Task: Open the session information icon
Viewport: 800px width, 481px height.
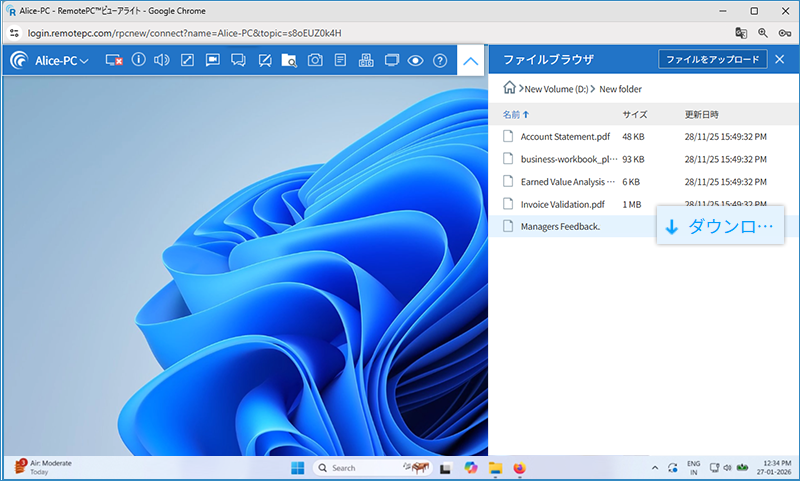Action: (x=138, y=60)
